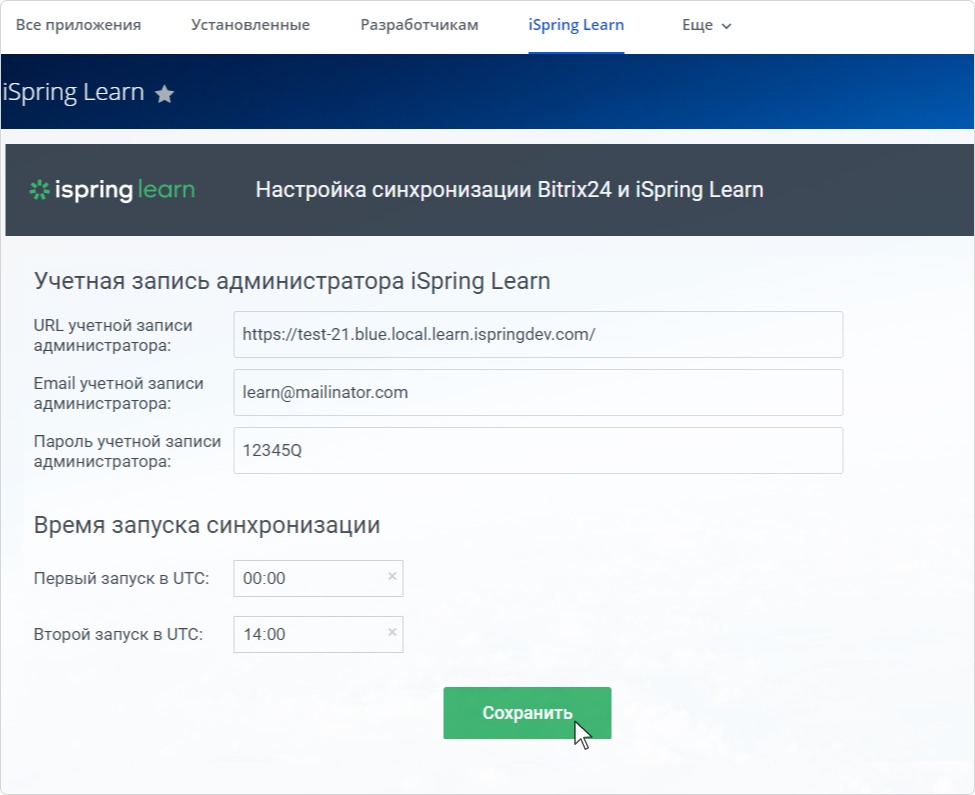This screenshot has height=795, width=975.
Task: Click the 'URL учетной записи администратора:' label
Action: (x=113, y=335)
